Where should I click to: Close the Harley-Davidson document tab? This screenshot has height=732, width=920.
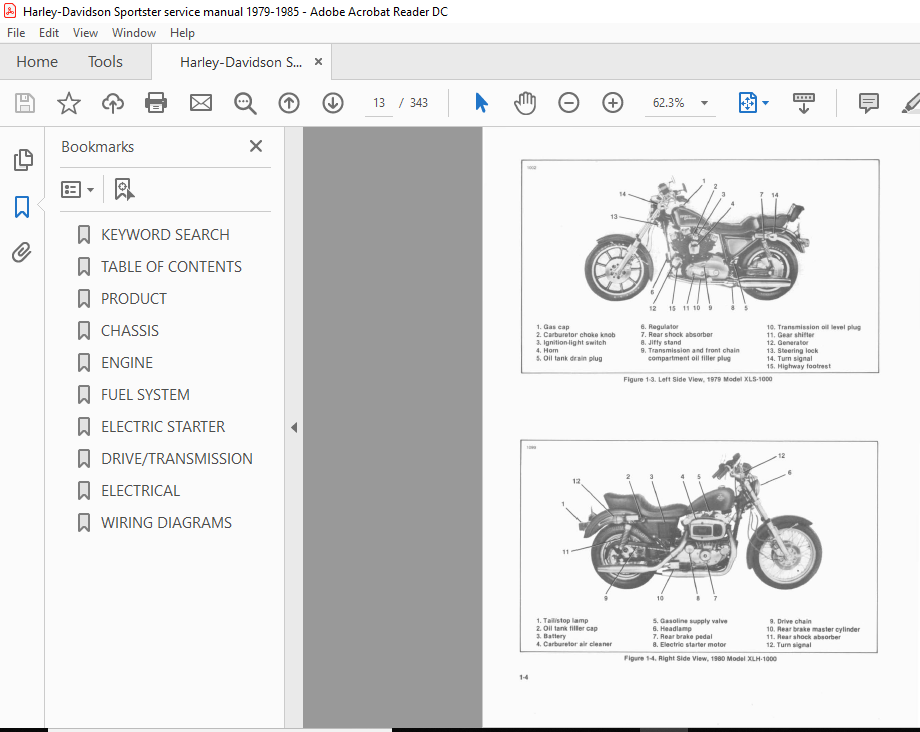click(318, 62)
